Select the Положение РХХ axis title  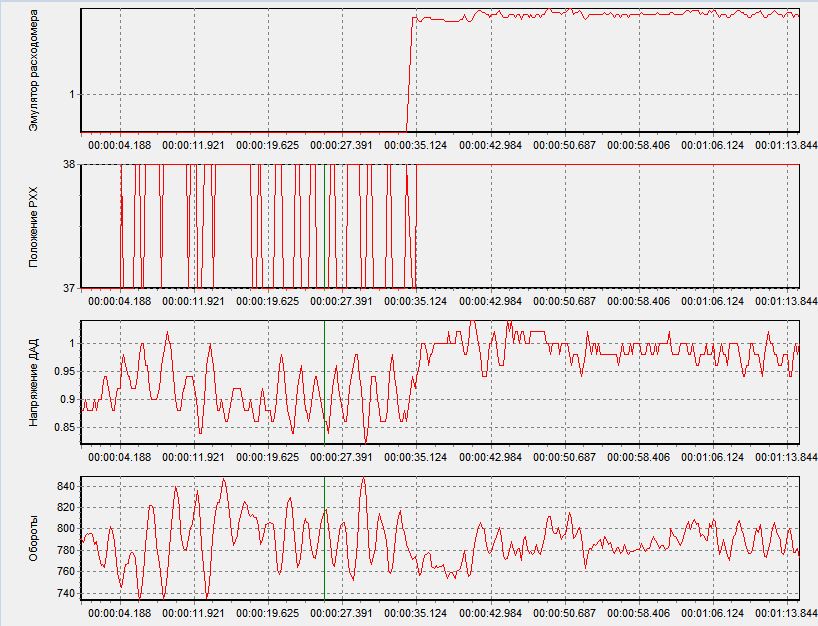tap(33, 227)
